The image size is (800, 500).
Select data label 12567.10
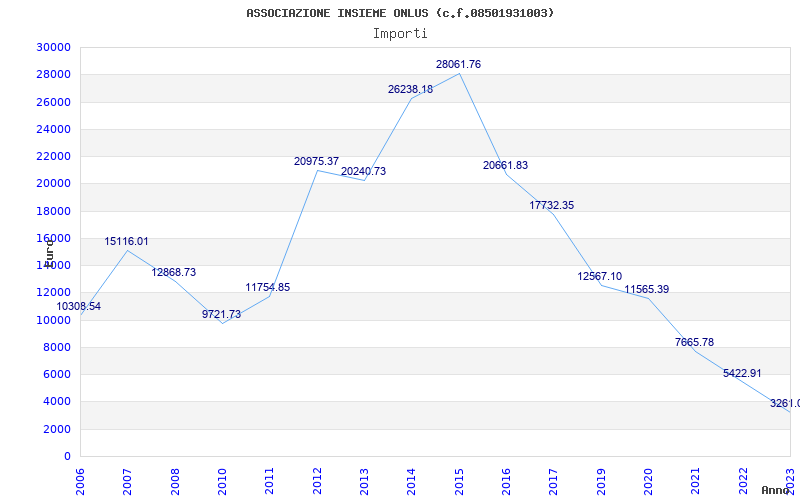coord(599,276)
